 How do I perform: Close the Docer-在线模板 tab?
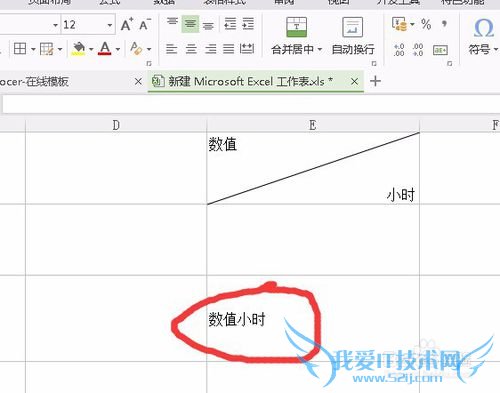pyautogui.click(x=138, y=81)
